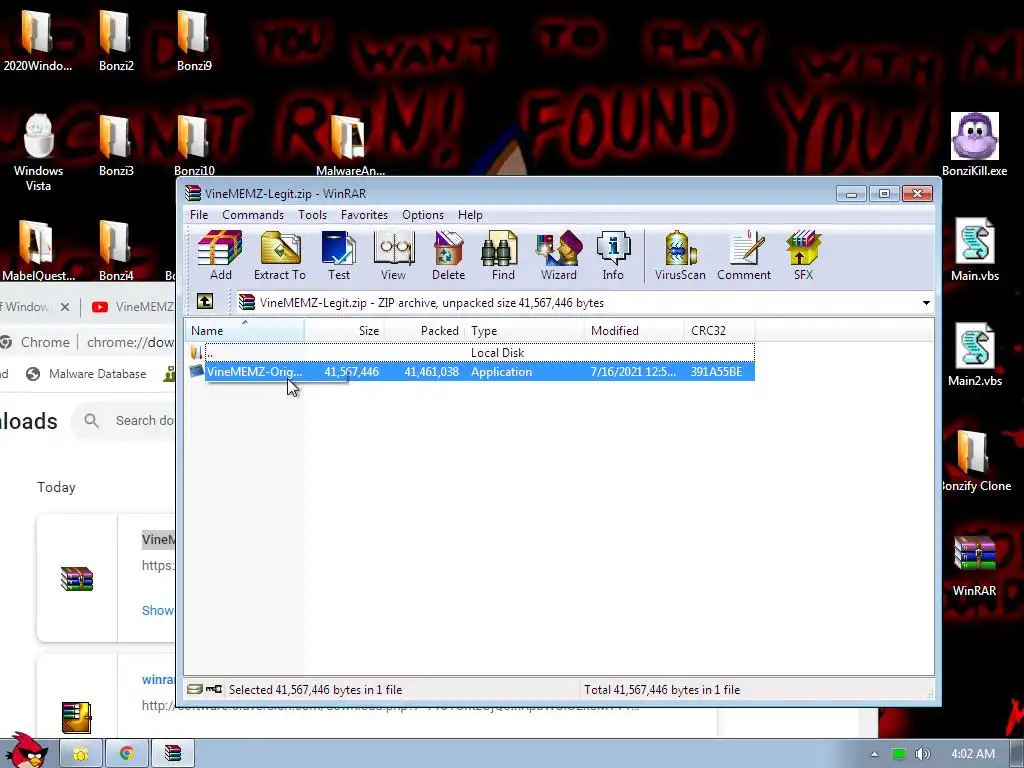Sort by Size column header
The width and height of the screenshot is (1024, 768).
click(x=344, y=330)
